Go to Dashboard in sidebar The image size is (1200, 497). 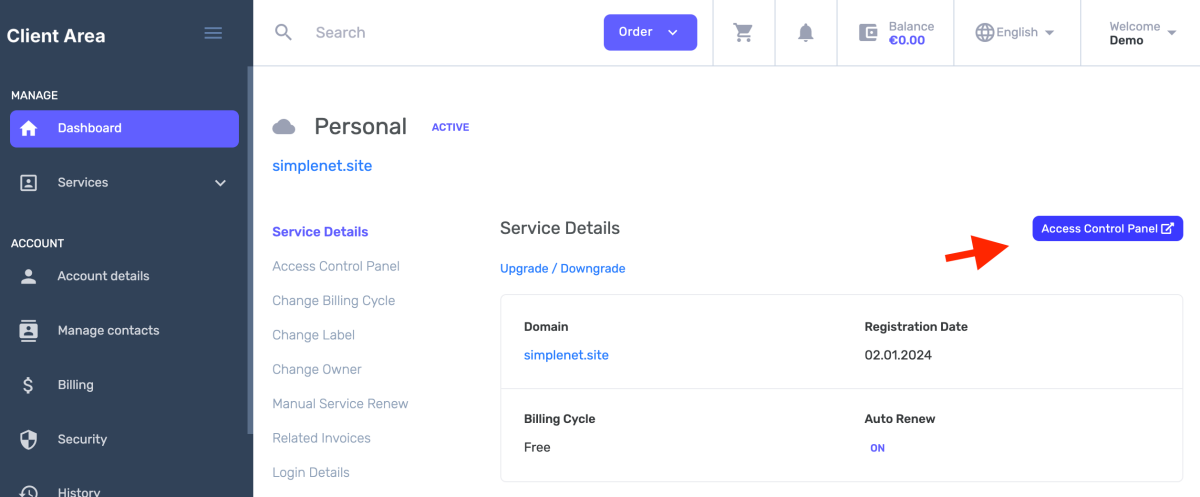click(124, 129)
